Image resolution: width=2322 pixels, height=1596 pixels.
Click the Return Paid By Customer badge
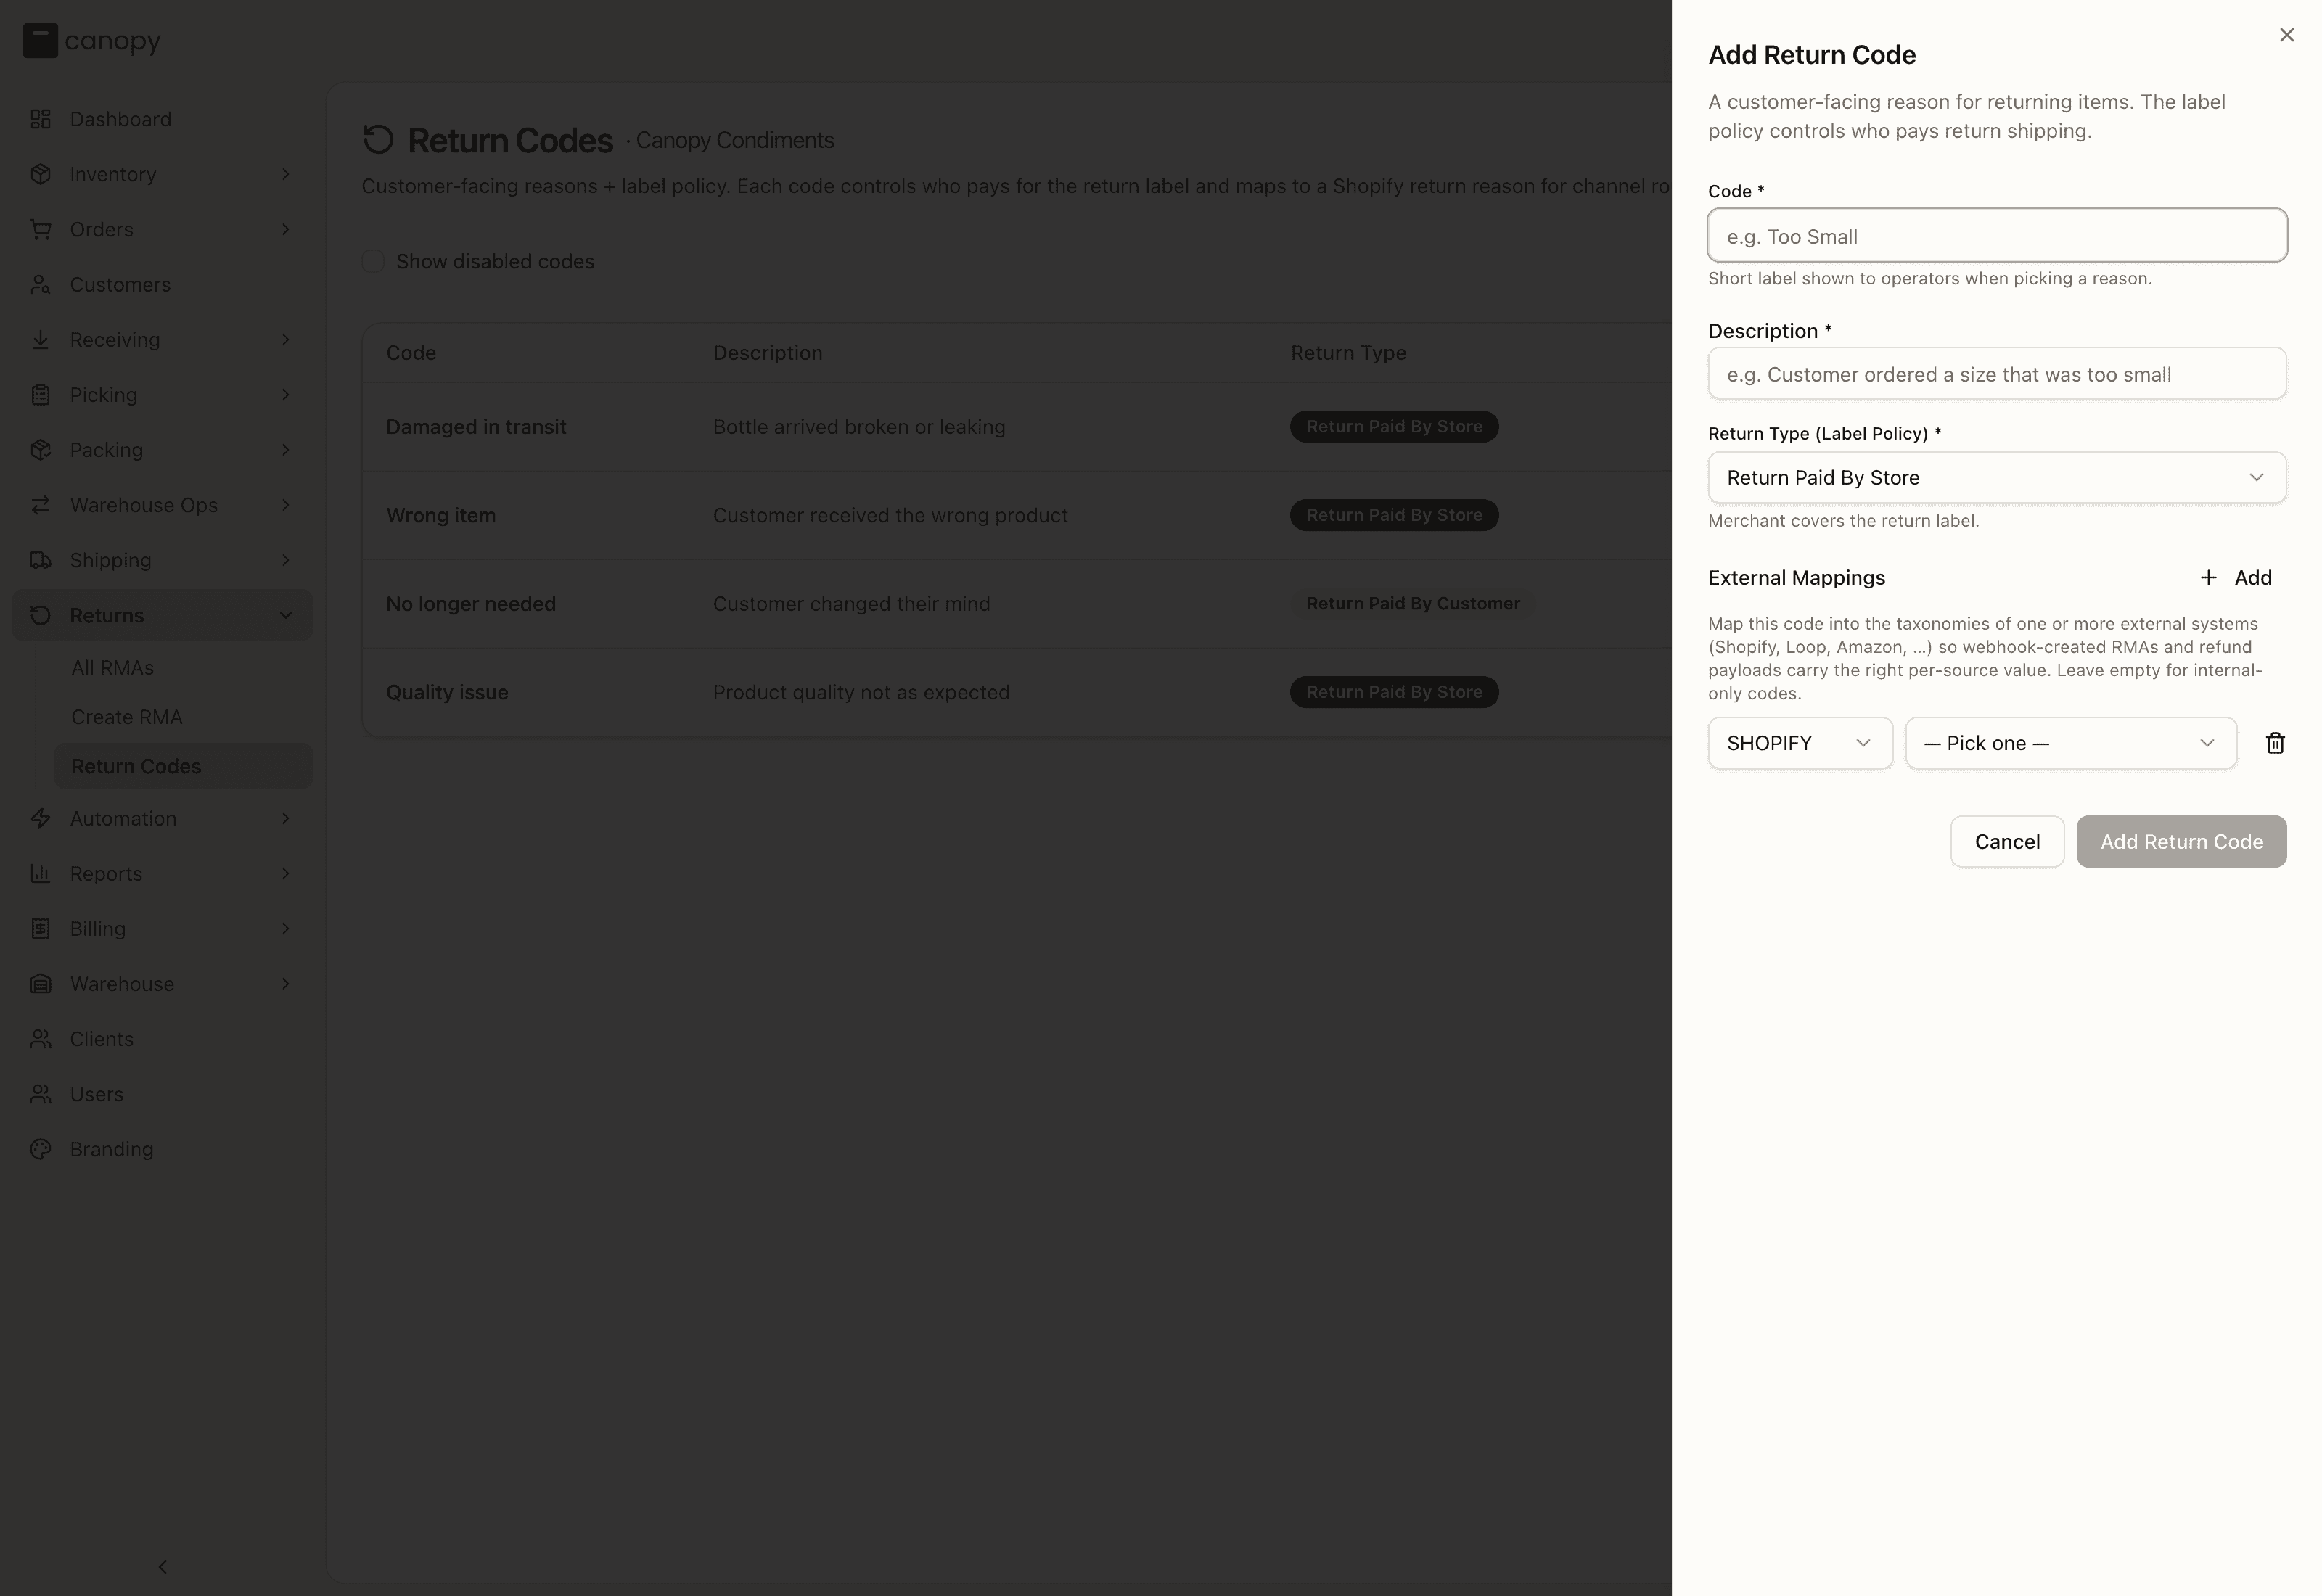point(1413,604)
